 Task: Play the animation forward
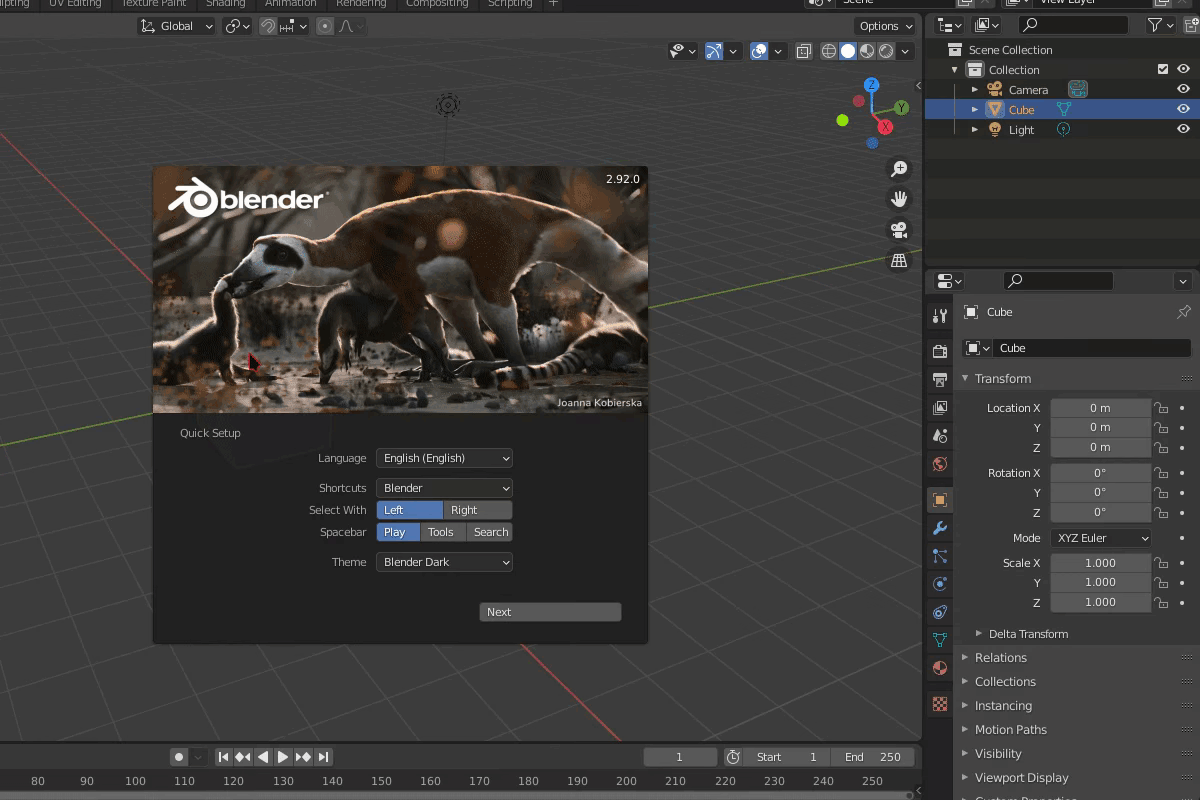pyautogui.click(x=283, y=757)
